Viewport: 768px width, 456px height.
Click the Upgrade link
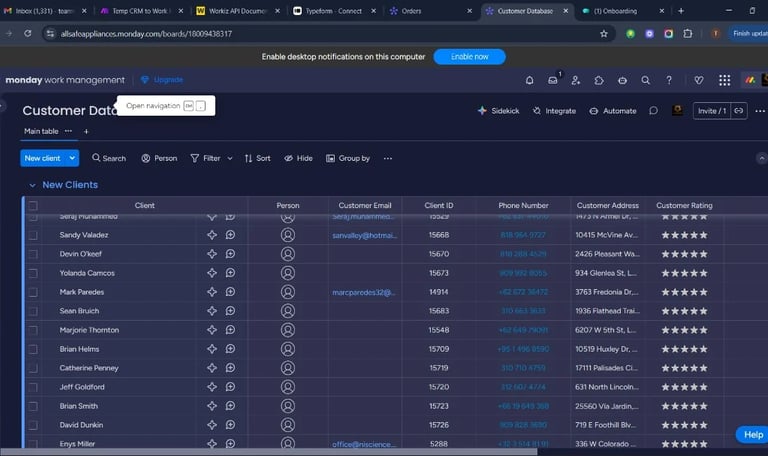[x=162, y=80]
